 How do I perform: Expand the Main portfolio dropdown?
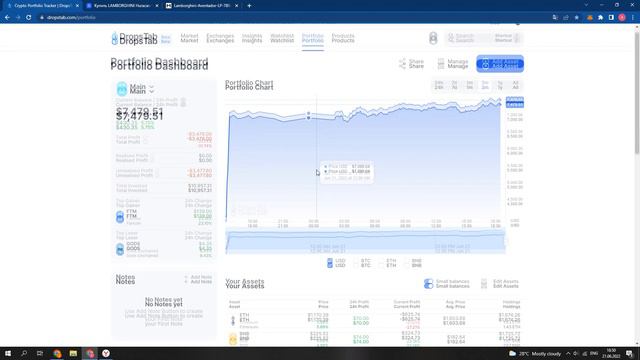(x=151, y=89)
